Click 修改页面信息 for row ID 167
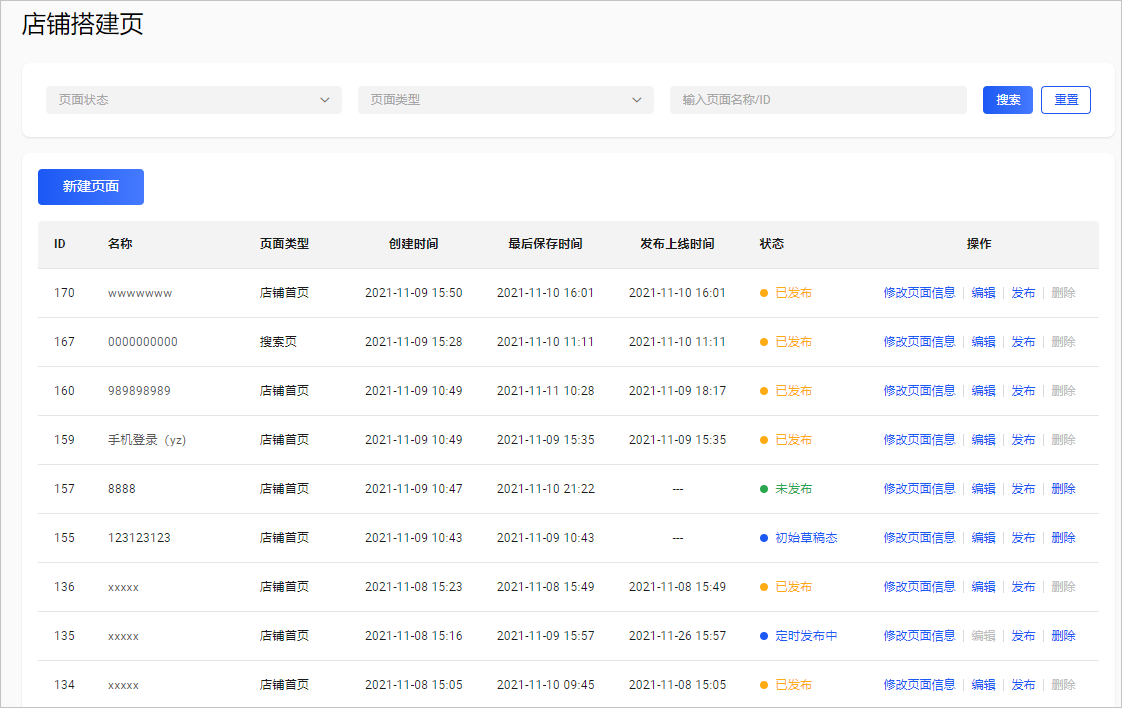 point(919,342)
